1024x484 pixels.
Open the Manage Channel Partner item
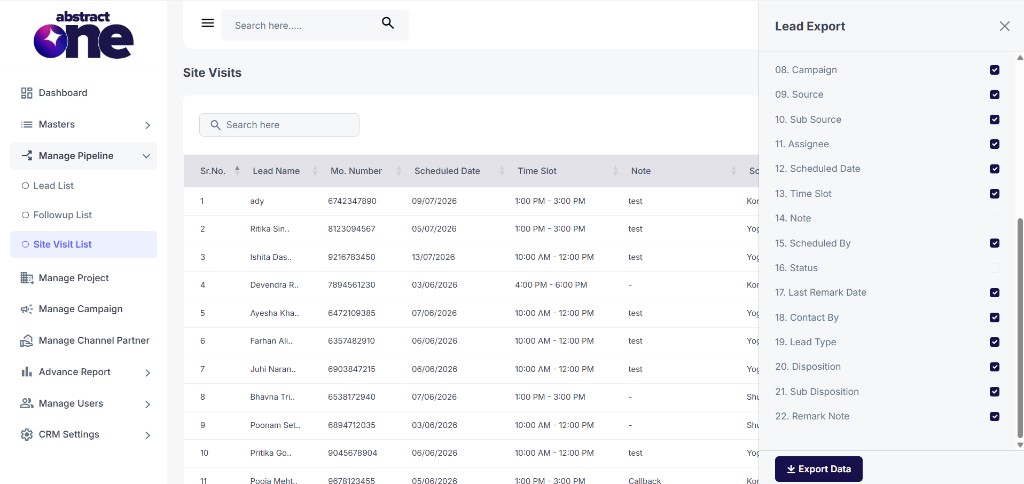84,340
